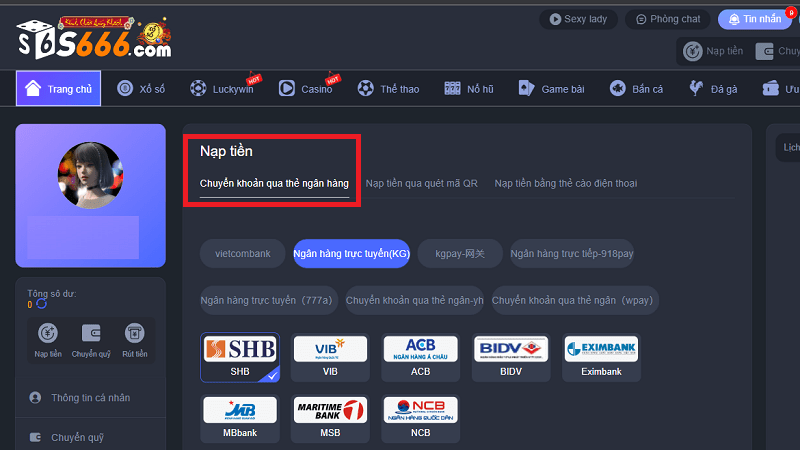Open Thông tin cá nhân sidebar item
This screenshot has width=800, height=450.
90,397
